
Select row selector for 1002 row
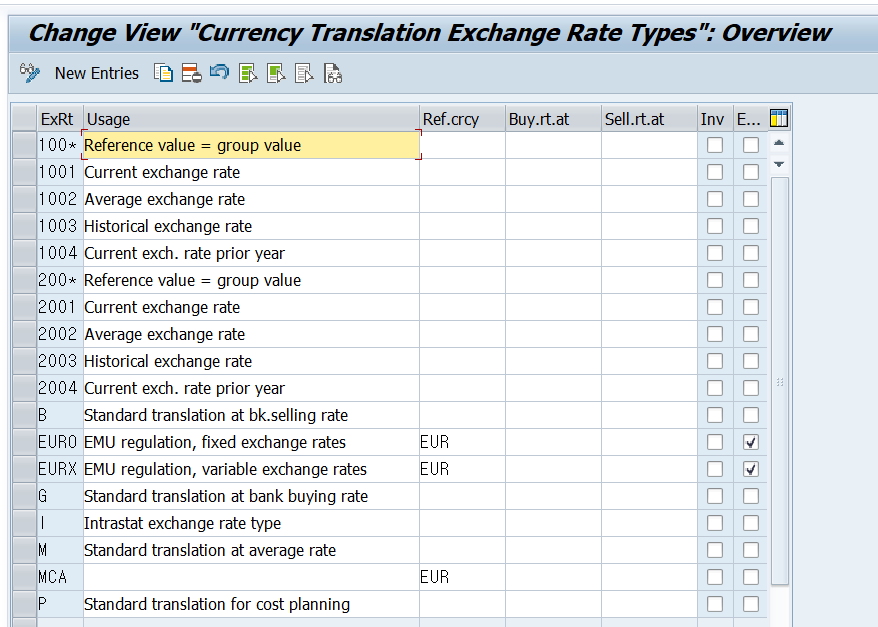(x=24, y=199)
